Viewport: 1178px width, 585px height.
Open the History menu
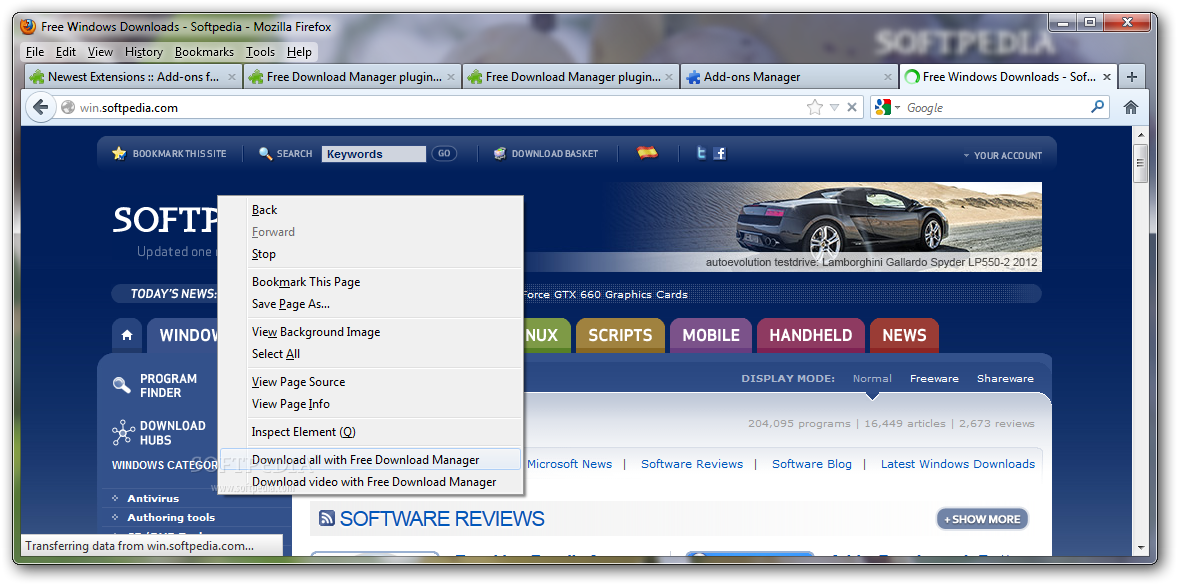click(143, 52)
